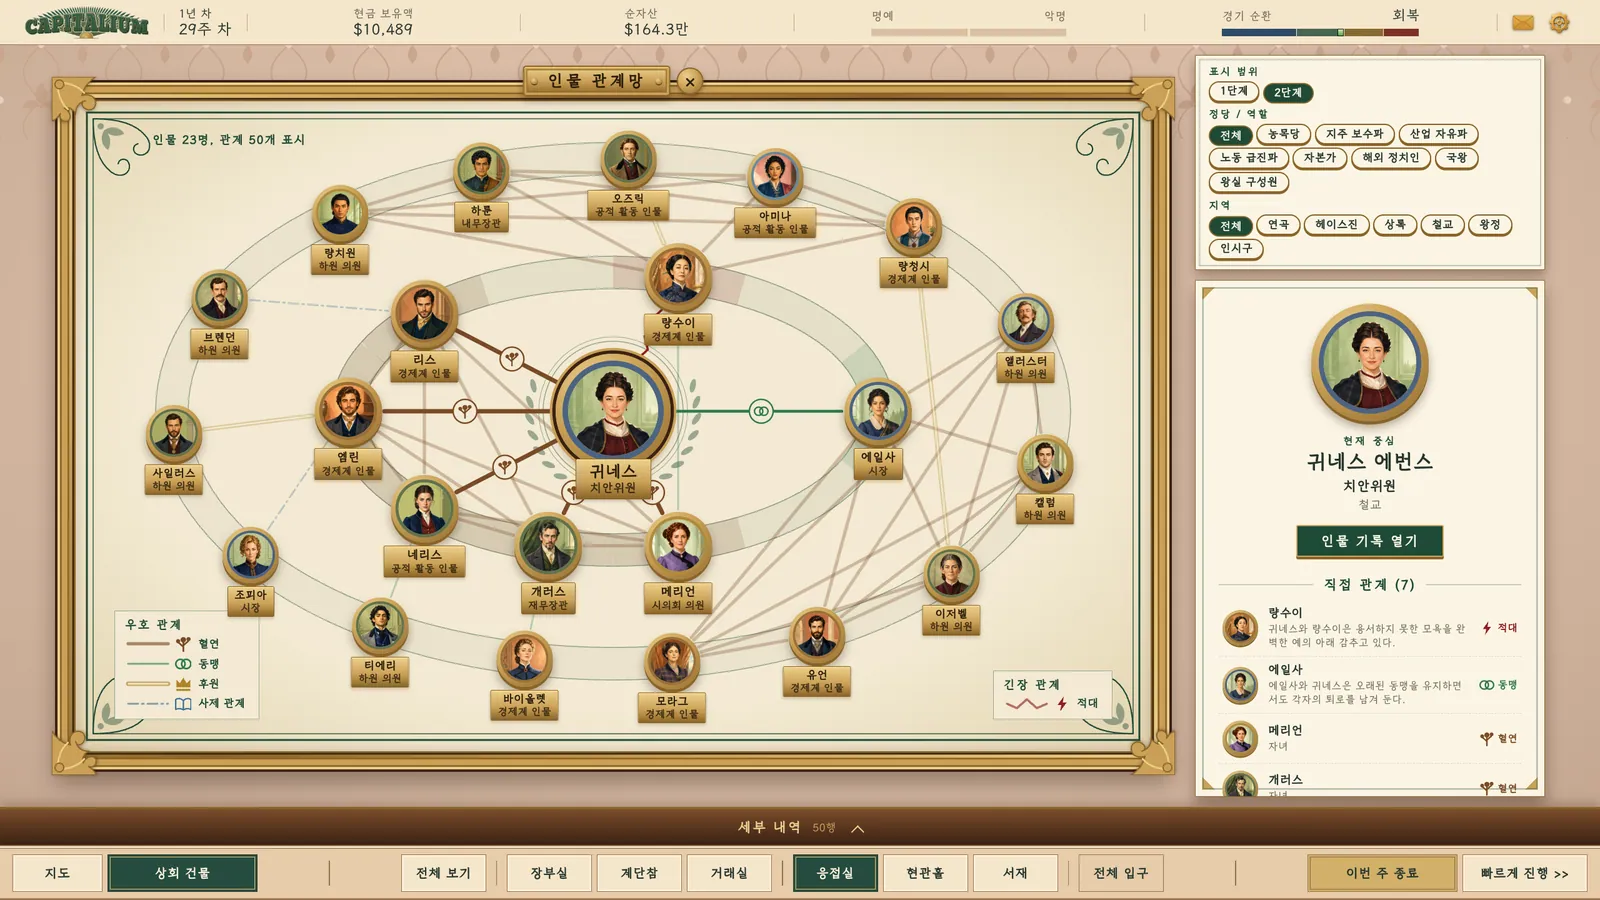Switch to 지도 tab
This screenshot has width=1600, height=900.
[57, 873]
